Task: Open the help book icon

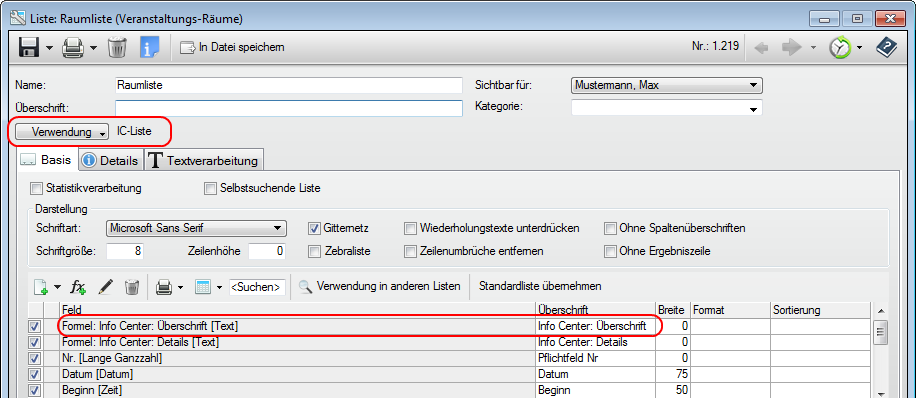Action: click(886, 47)
